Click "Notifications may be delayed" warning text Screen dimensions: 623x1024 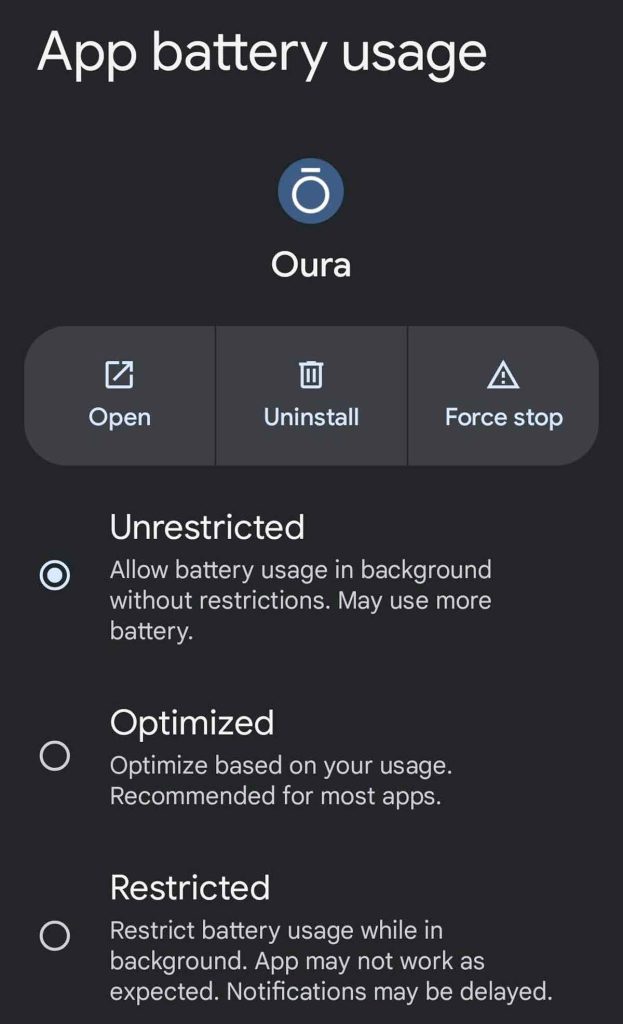tap(391, 992)
